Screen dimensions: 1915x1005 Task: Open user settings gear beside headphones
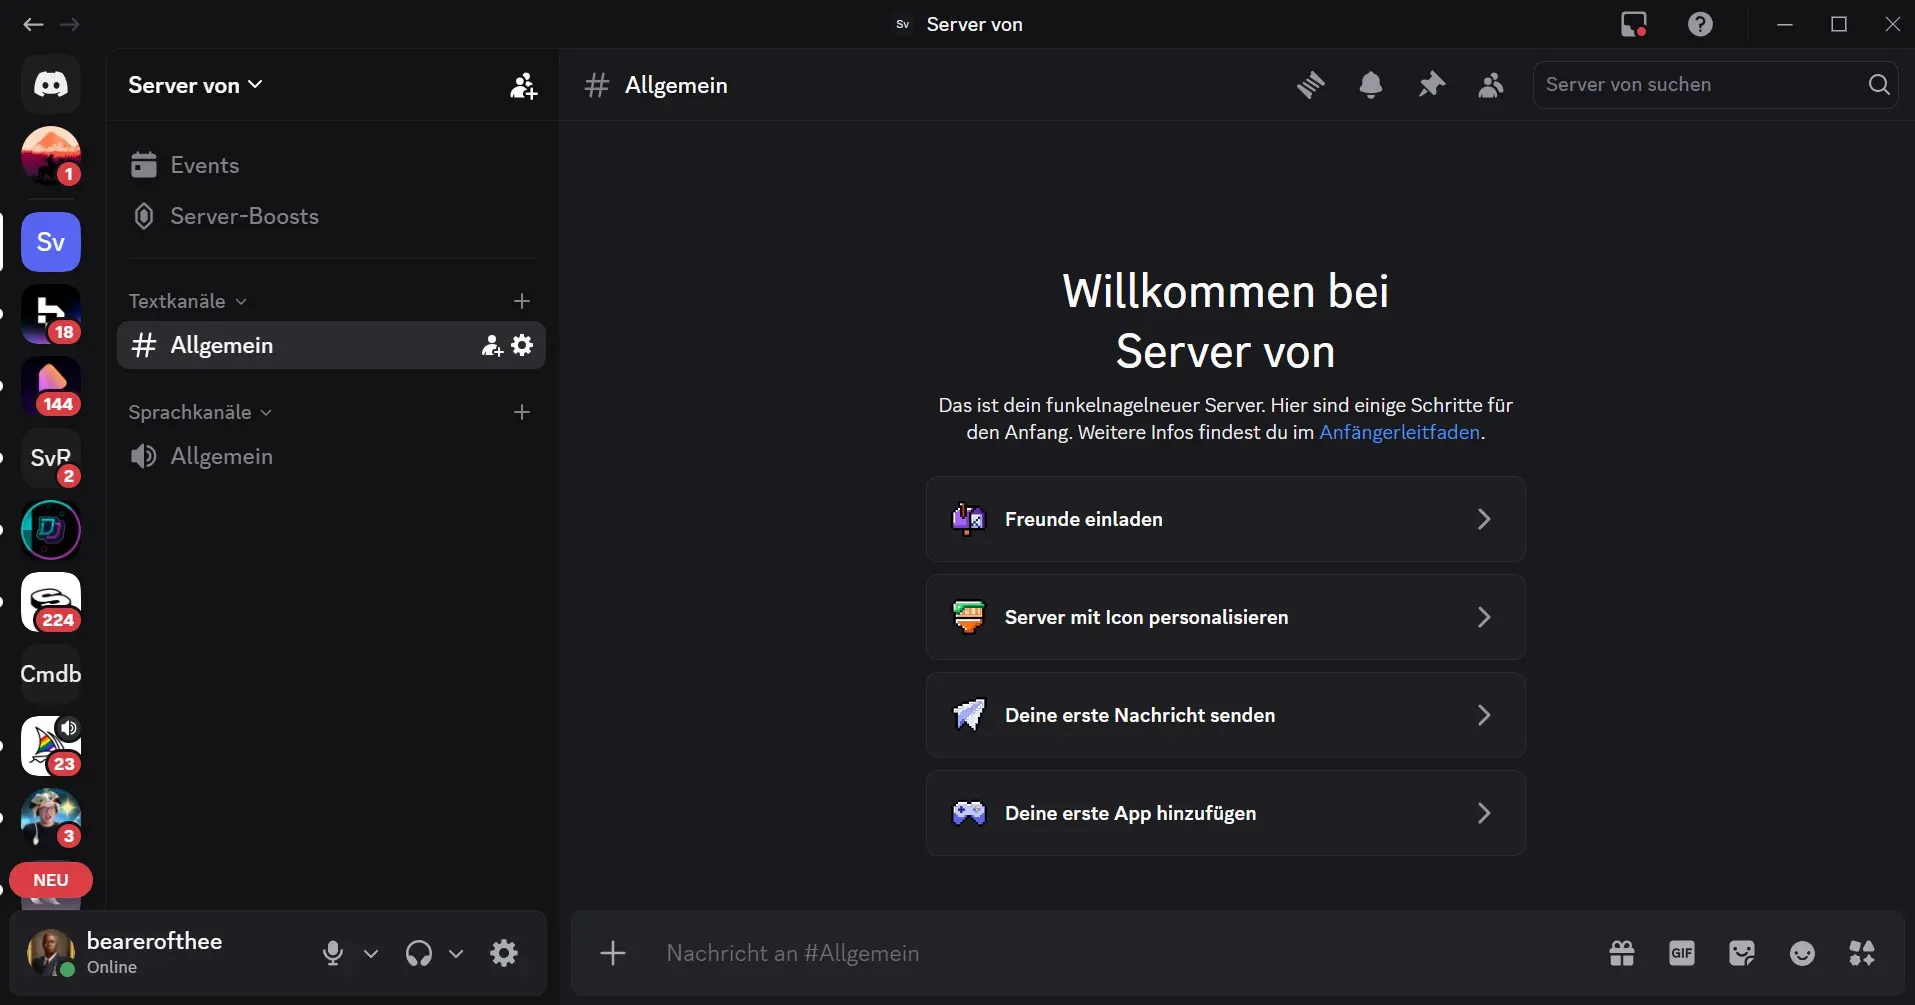[x=504, y=953]
